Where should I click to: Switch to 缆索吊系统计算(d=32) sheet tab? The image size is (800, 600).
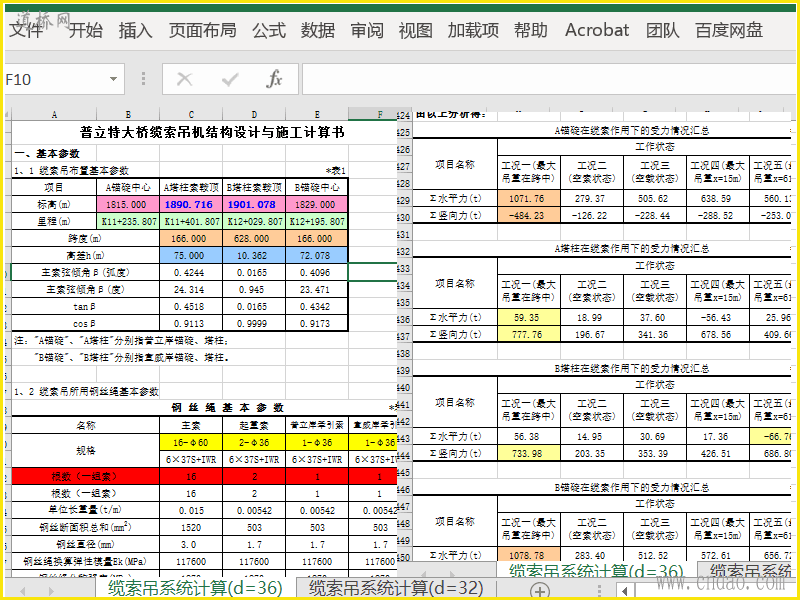point(395,588)
